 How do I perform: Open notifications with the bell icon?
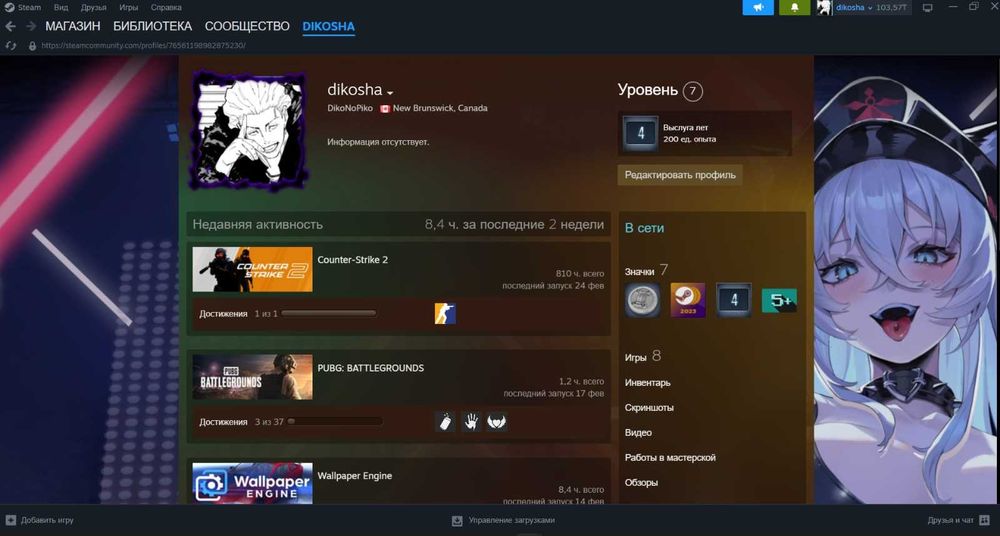795,8
